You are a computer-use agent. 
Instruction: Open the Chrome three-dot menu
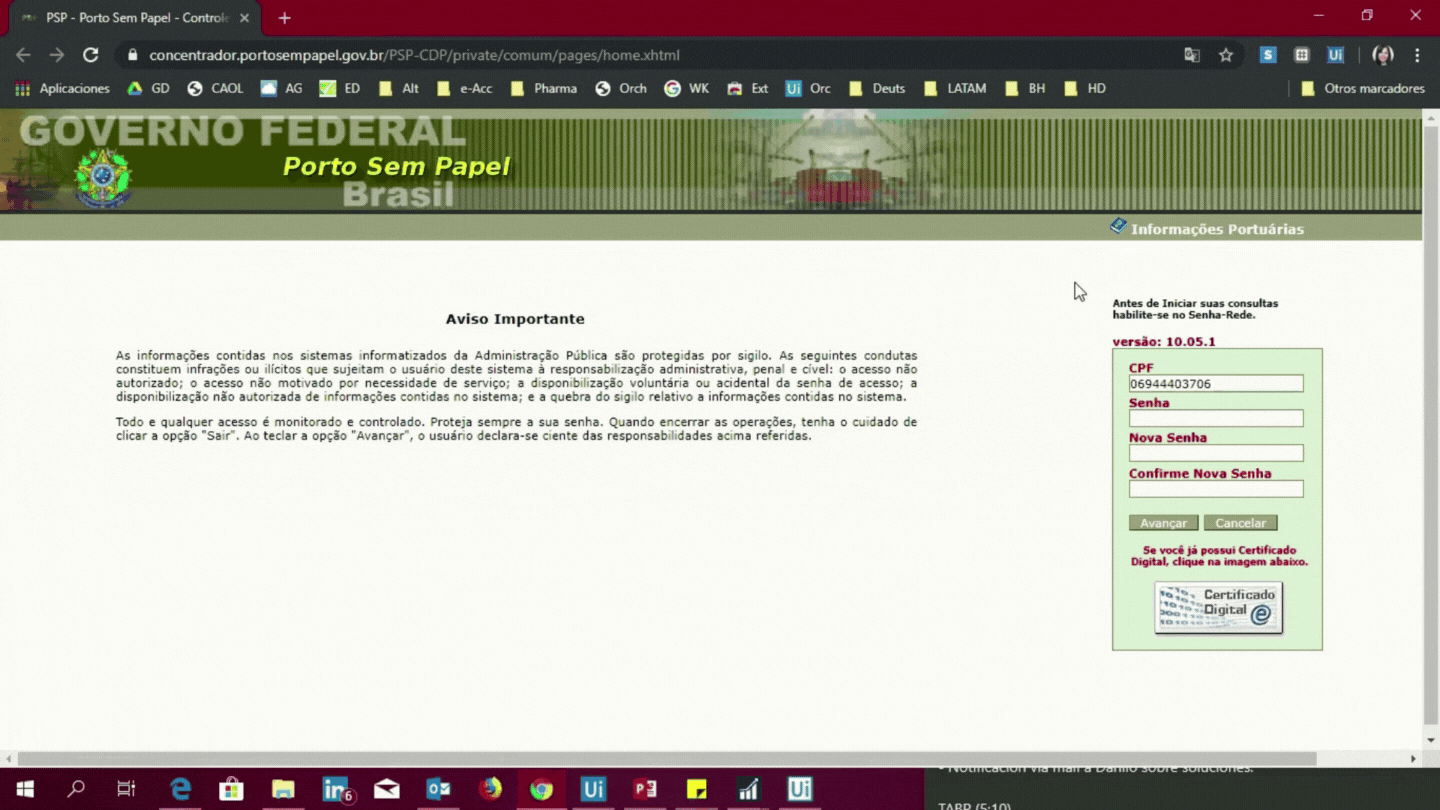click(1417, 55)
